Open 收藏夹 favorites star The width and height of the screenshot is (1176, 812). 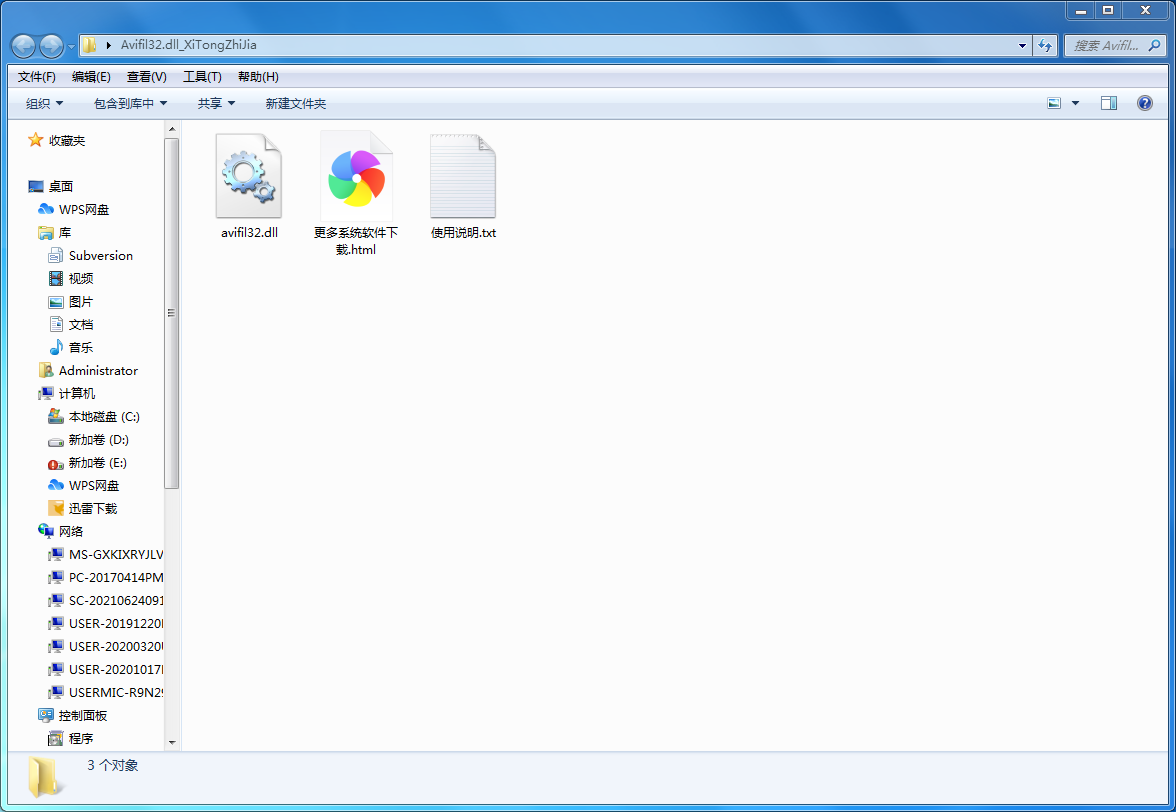[35, 140]
